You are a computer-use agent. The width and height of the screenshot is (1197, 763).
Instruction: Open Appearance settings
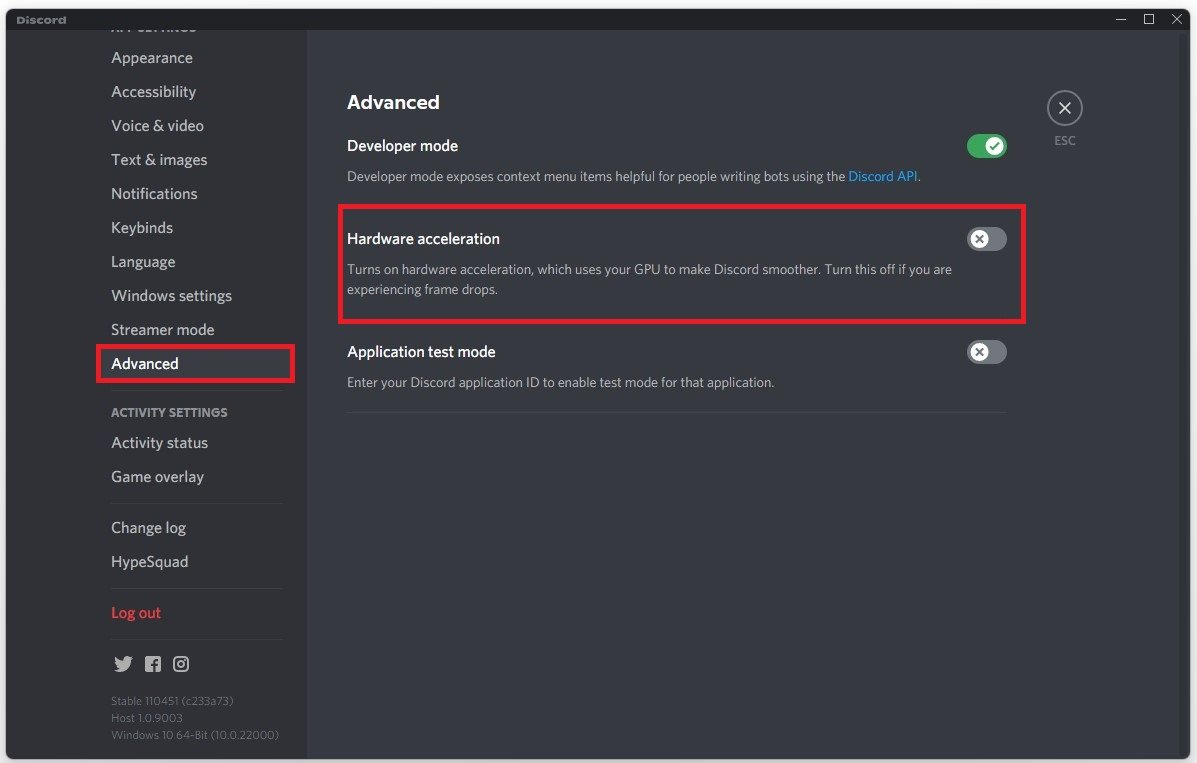click(152, 58)
